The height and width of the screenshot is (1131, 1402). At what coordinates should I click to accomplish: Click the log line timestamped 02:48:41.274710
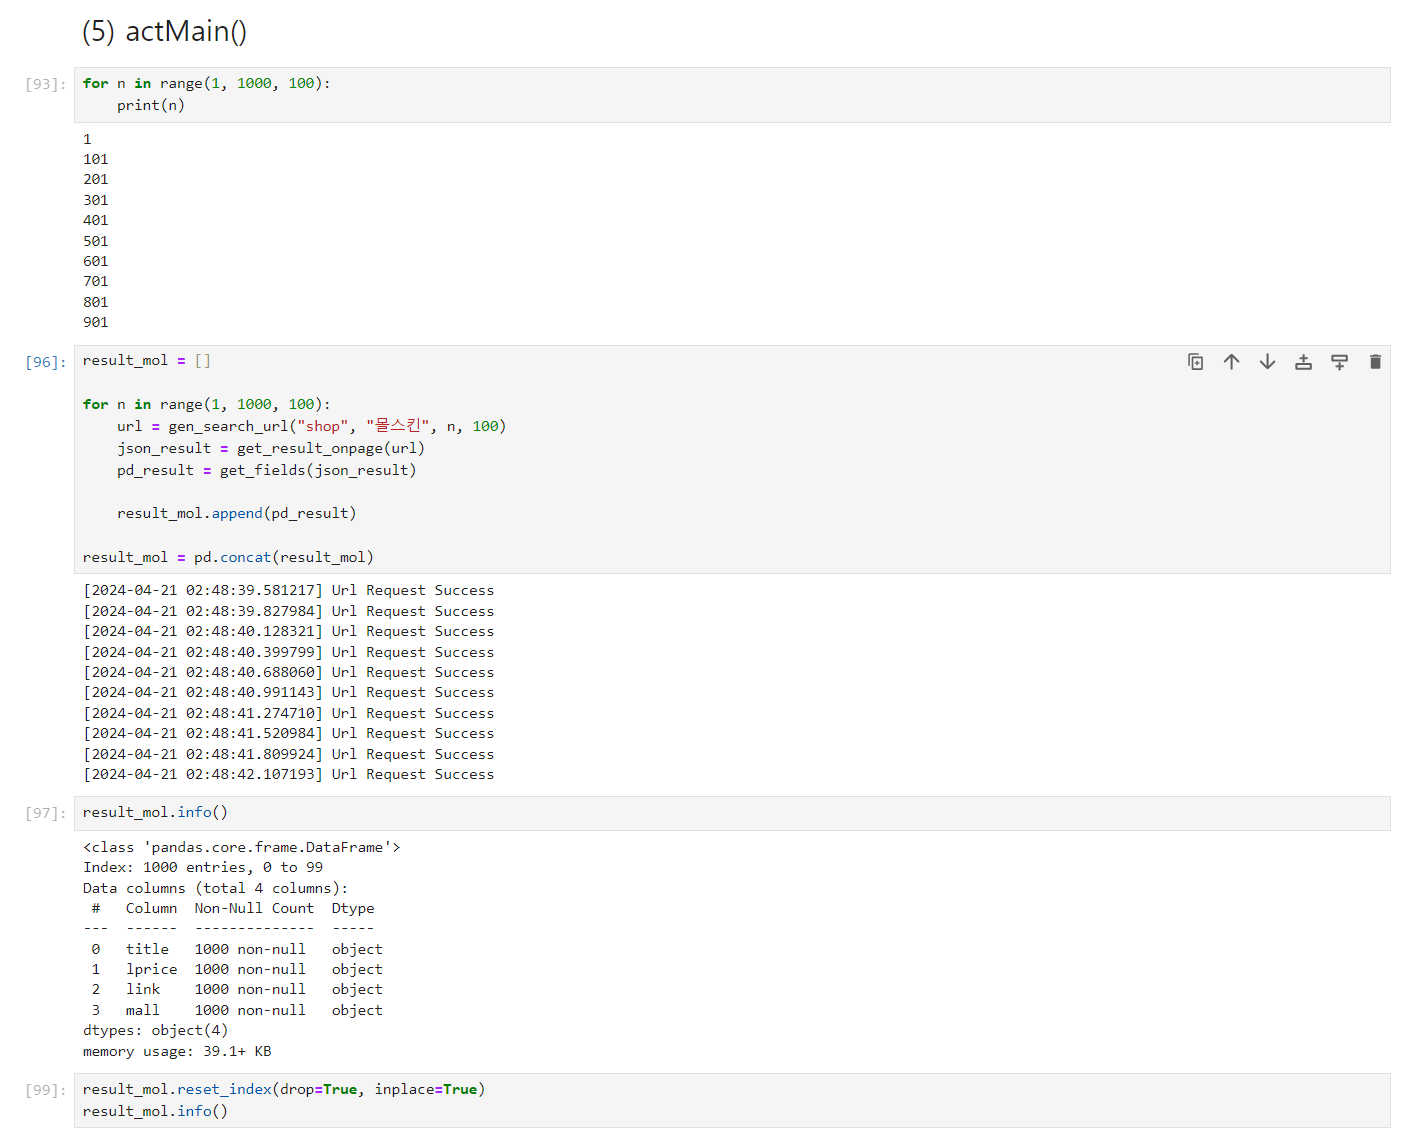[289, 713]
